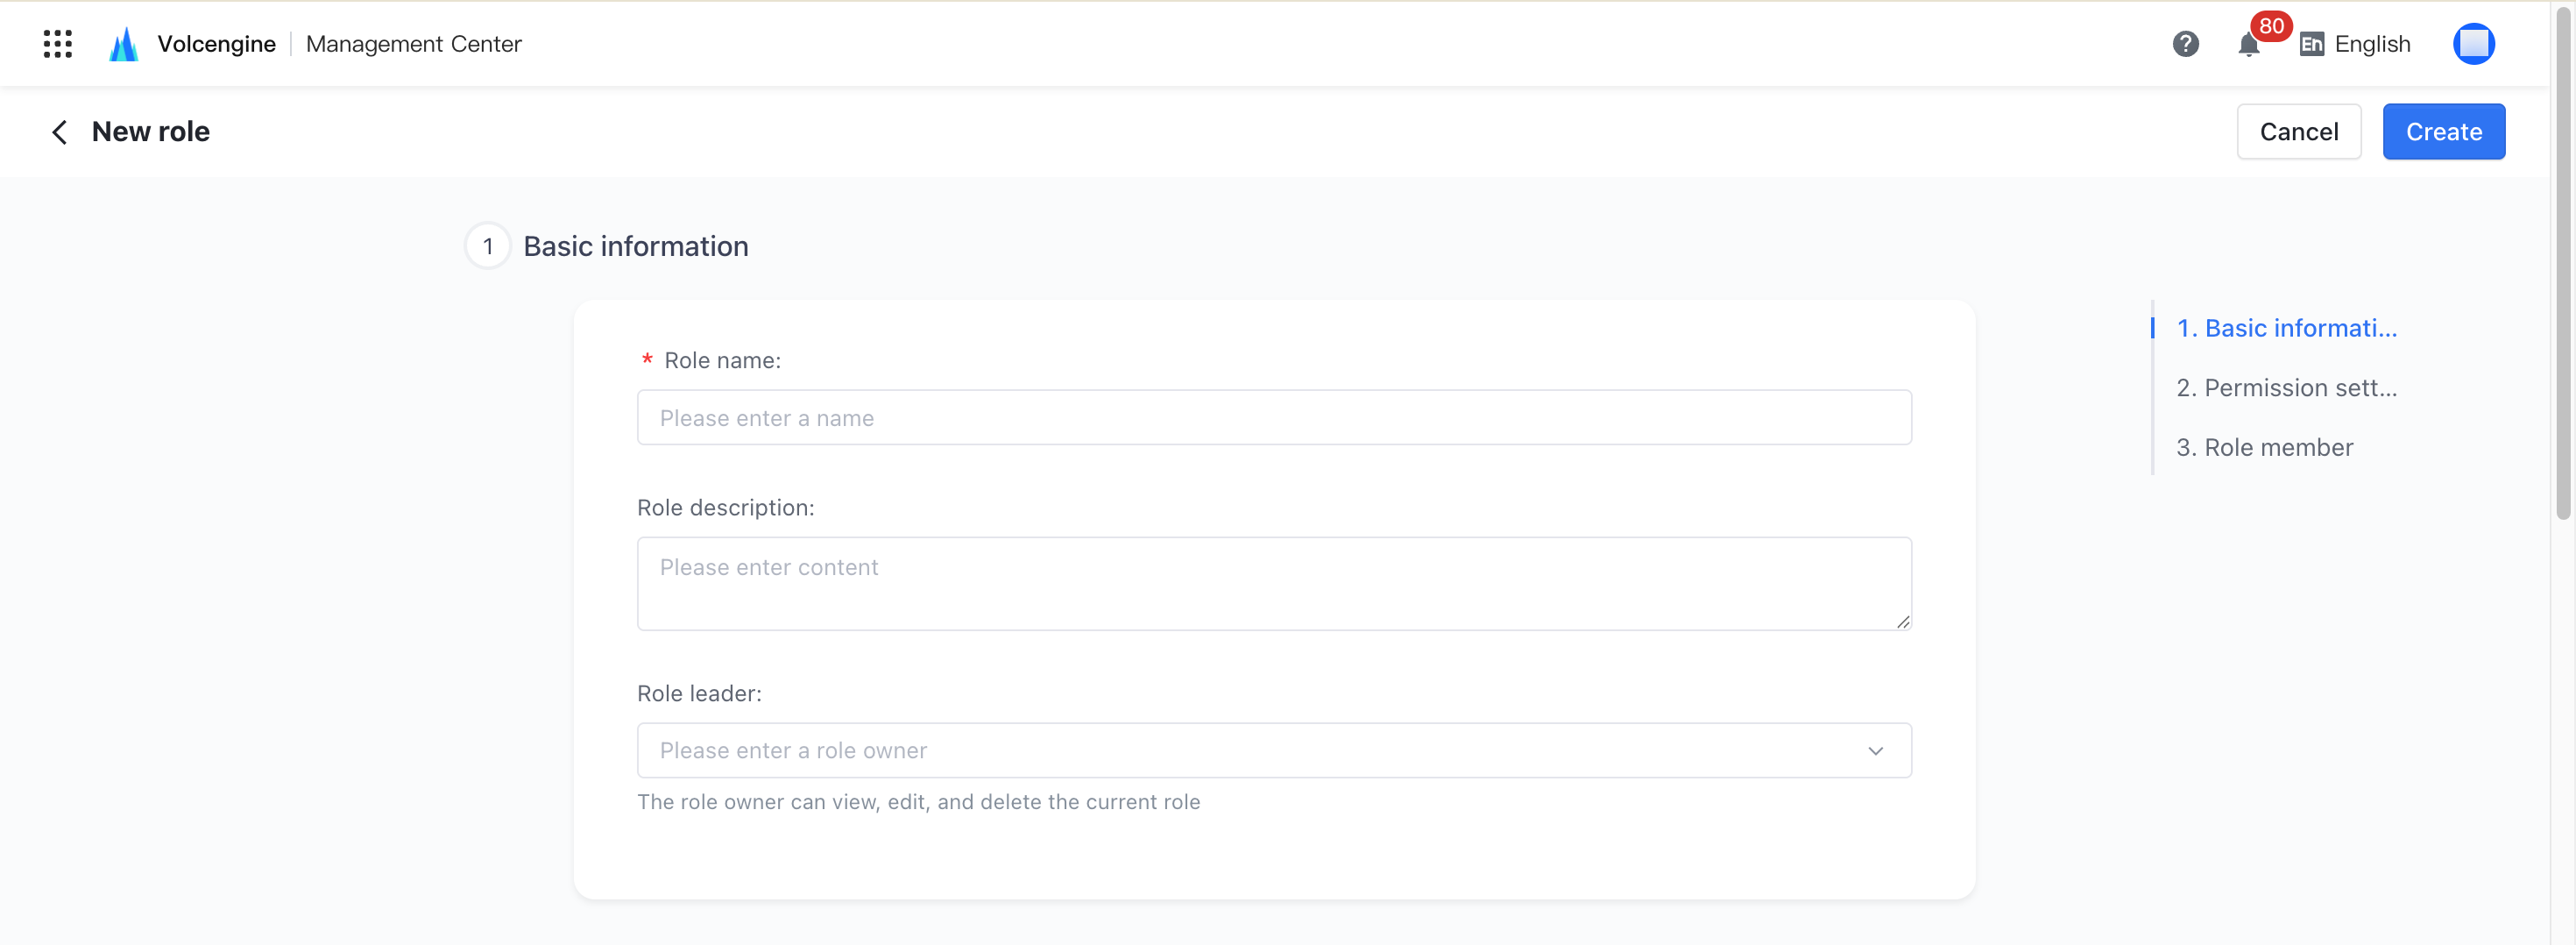Open the help question mark icon
2576x945 pixels.
click(2185, 44)
